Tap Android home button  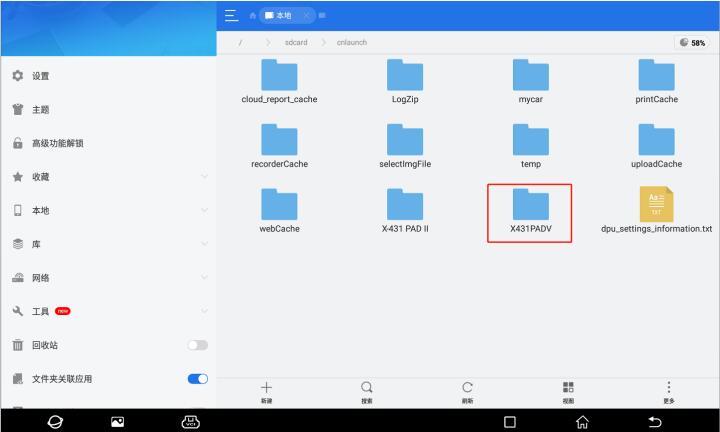[x=582, y=421]
